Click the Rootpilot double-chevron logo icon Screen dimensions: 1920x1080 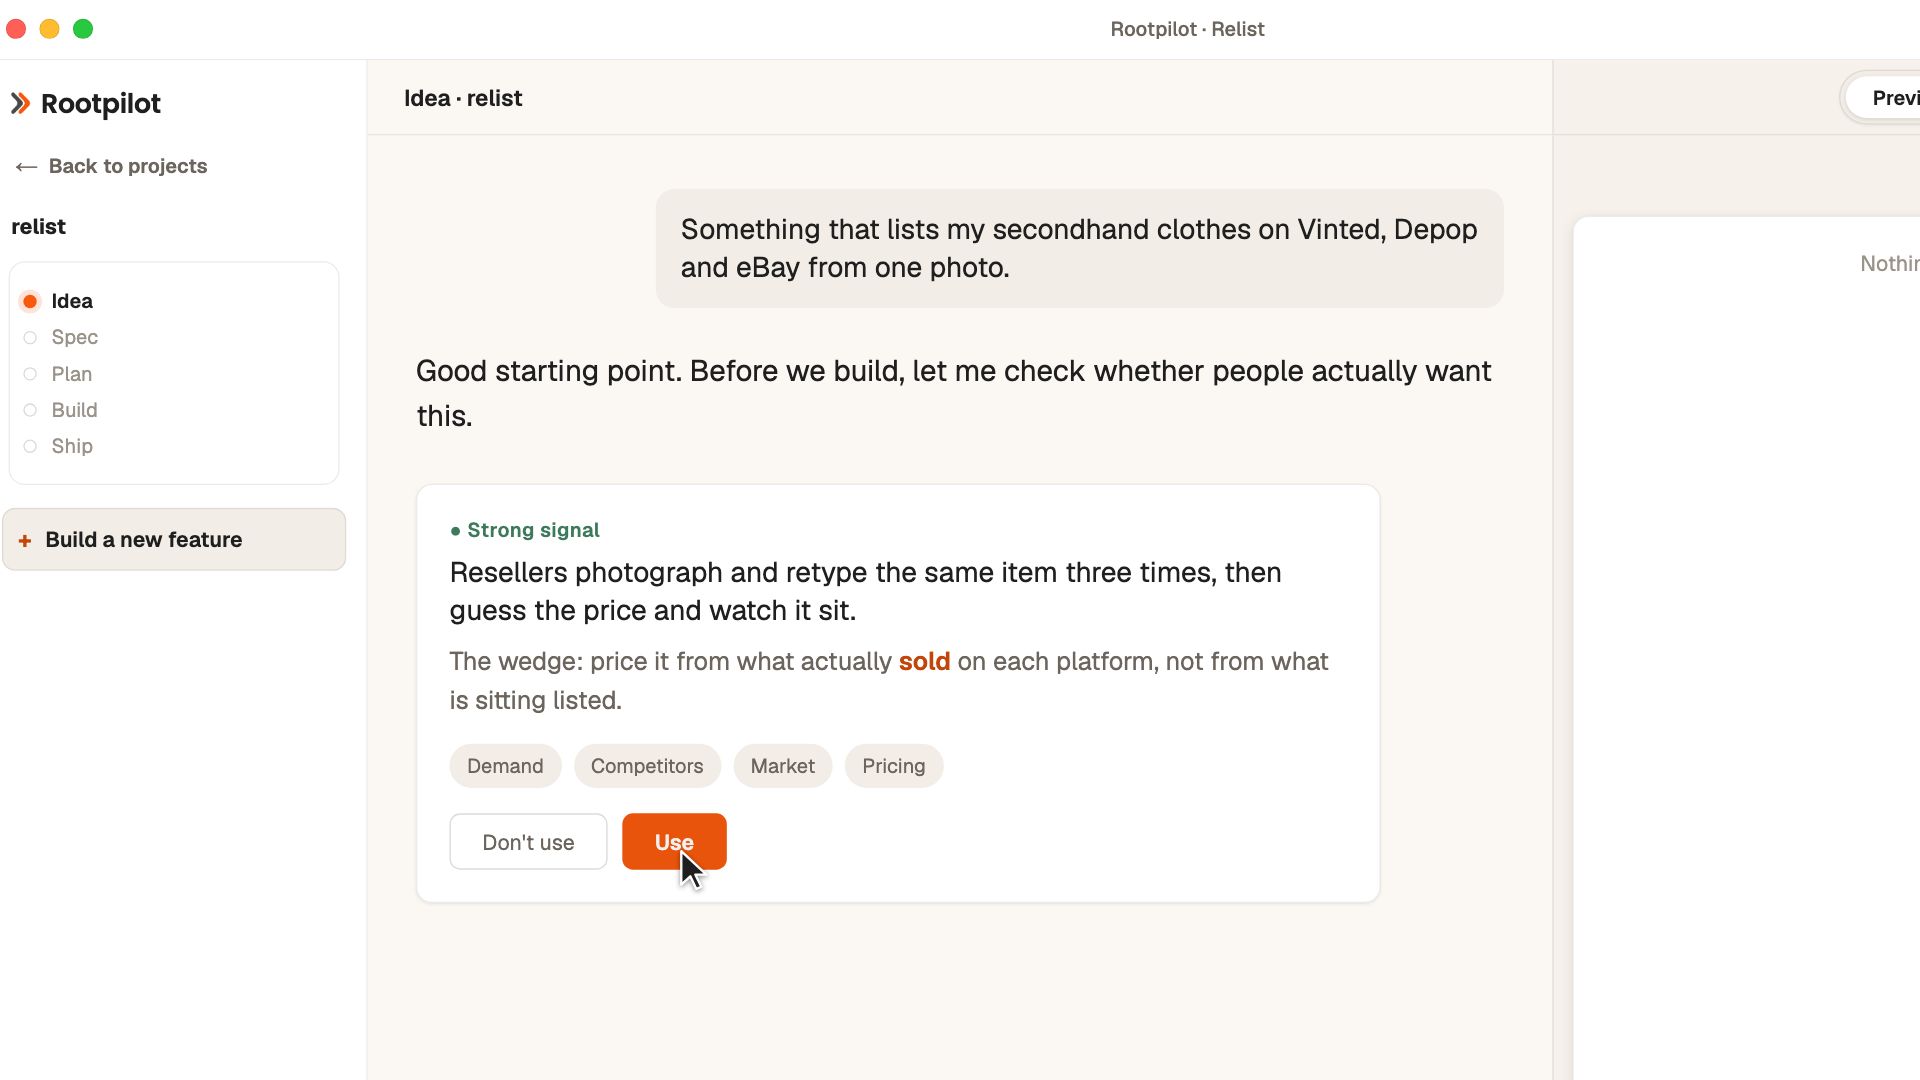pos(20,103)
